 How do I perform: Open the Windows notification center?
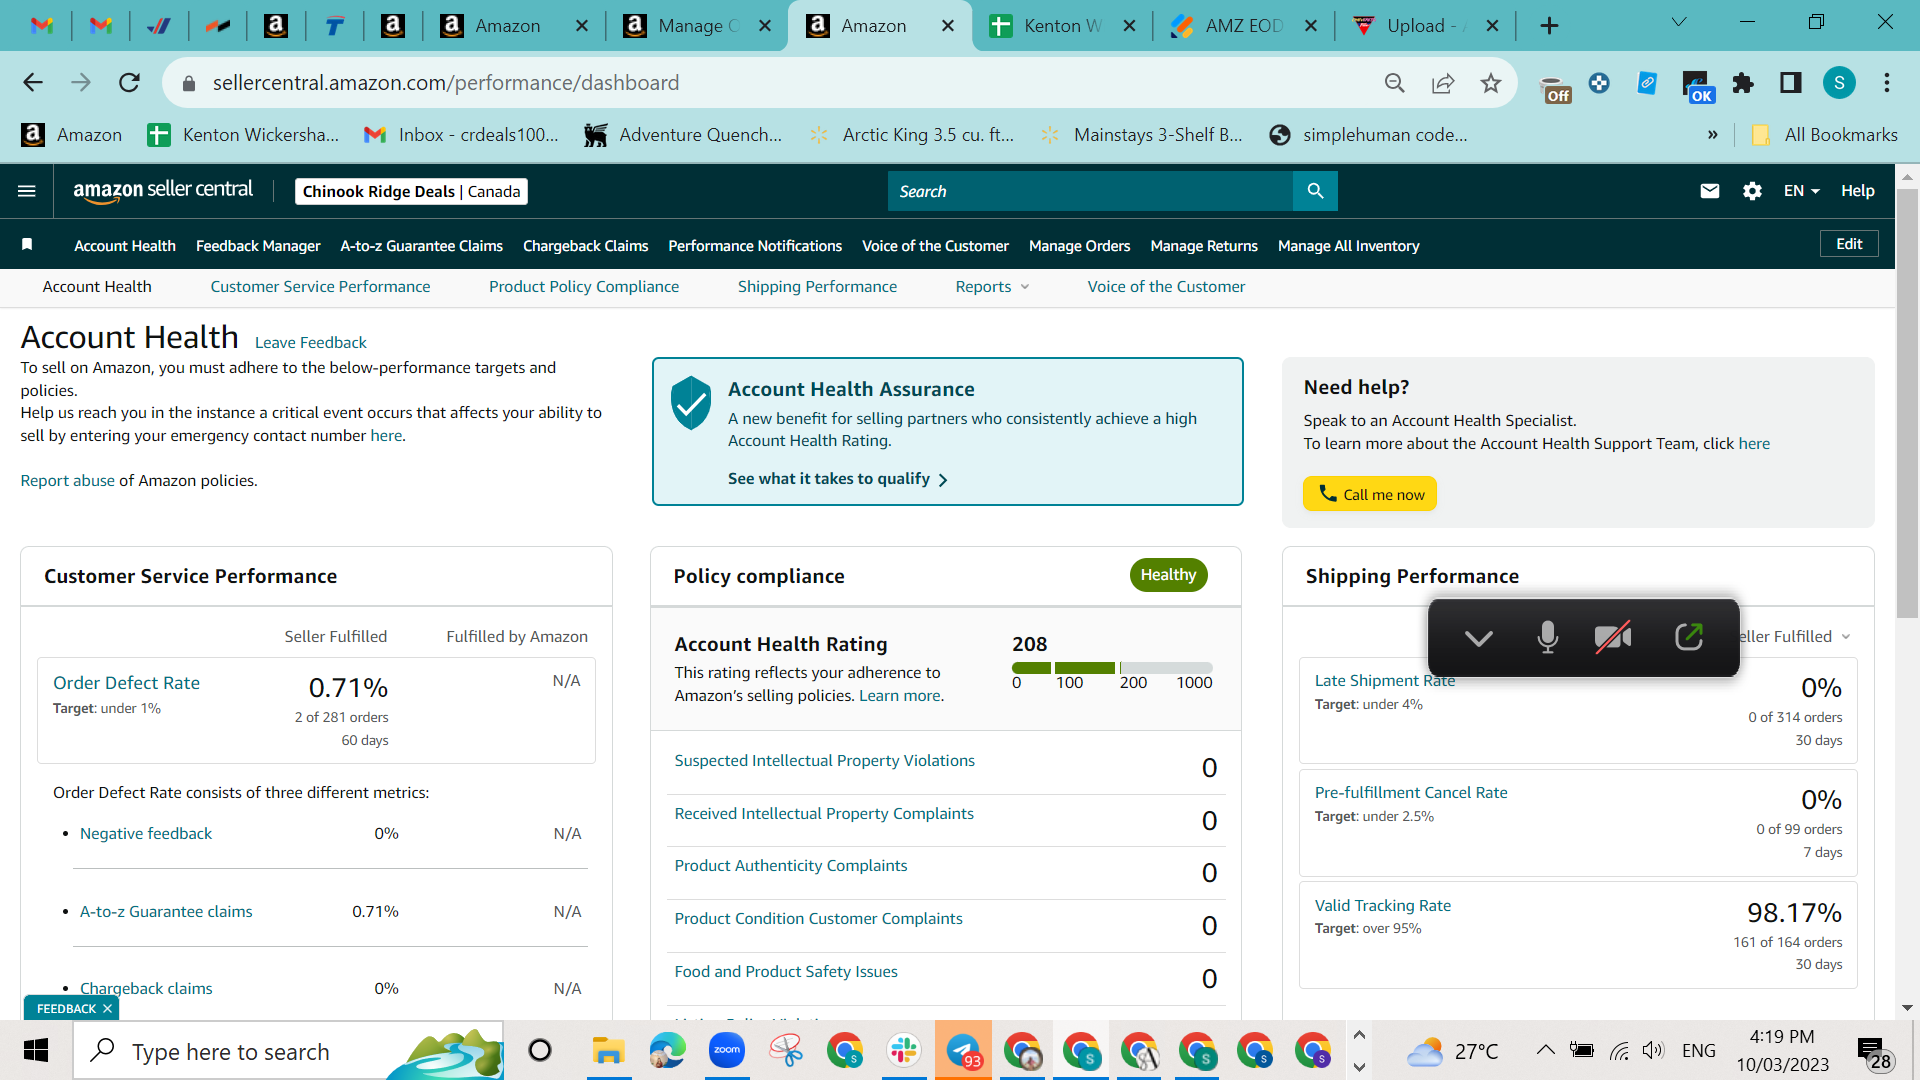[x=1873, y=1051]
